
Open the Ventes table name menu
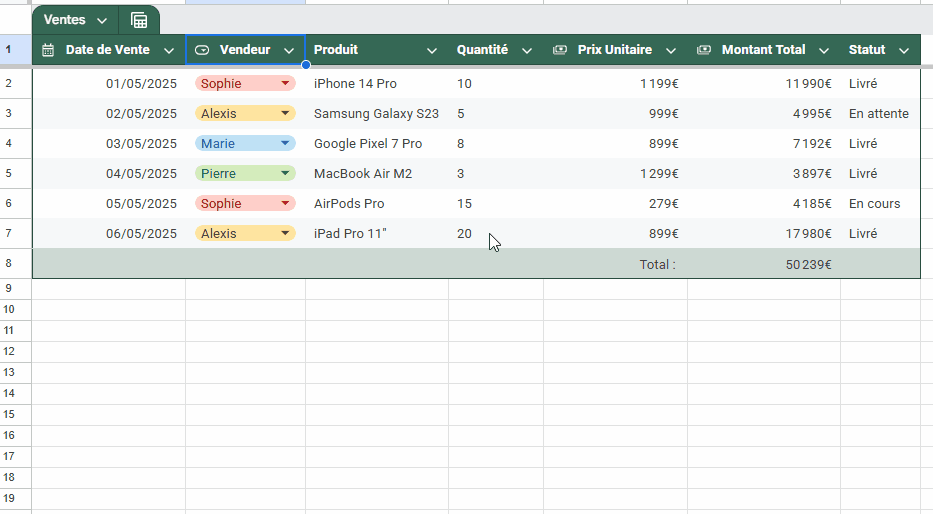click(76, 20)
